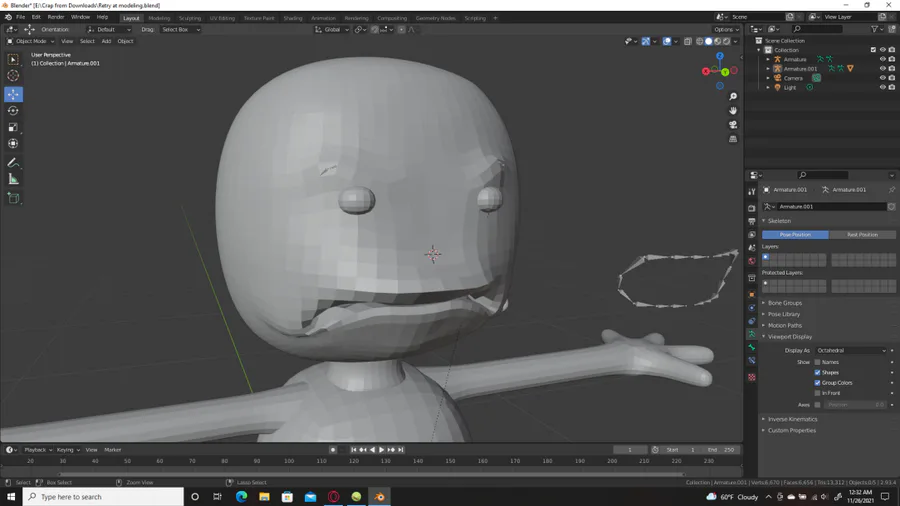Uncheck the Group Colors checkbox

coord(817,383)
